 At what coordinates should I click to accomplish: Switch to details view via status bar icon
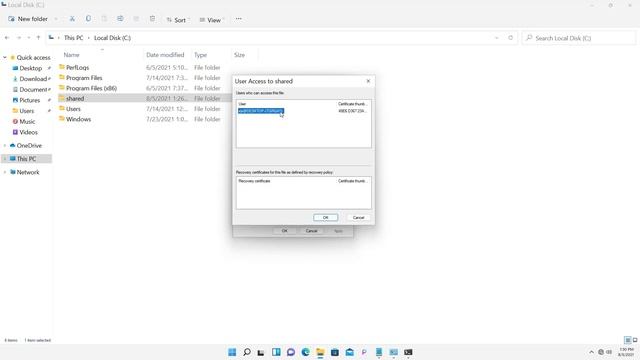coord(628,340)
